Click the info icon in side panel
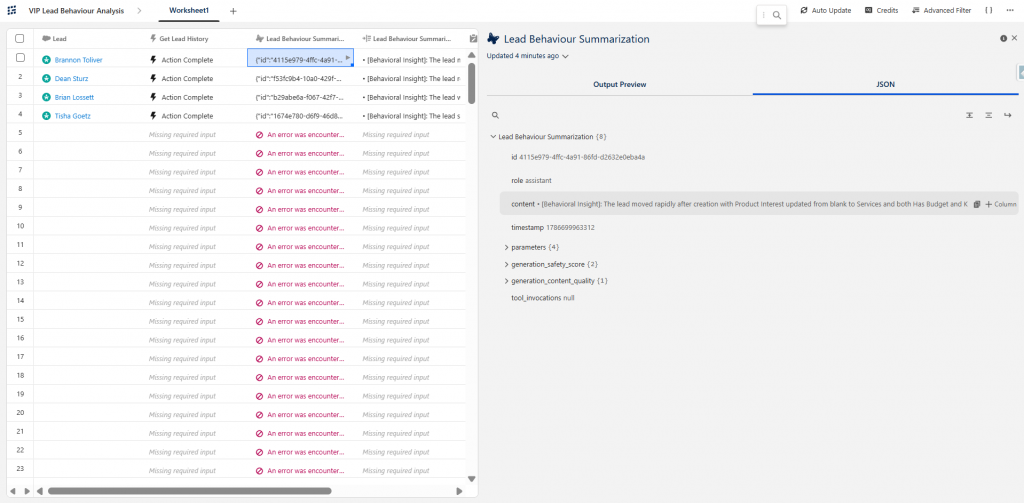Image resolution: width=1024 pixels, height=503 pixels. click(x=1003, y=39)
